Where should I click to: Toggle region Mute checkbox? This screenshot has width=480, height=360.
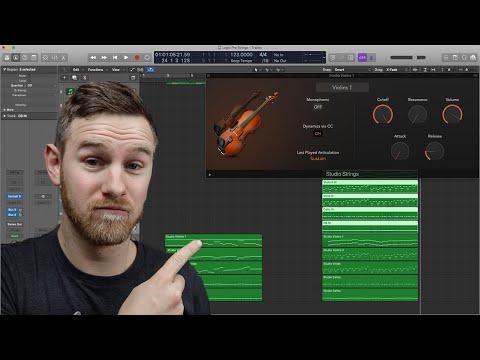pos(30,76)
